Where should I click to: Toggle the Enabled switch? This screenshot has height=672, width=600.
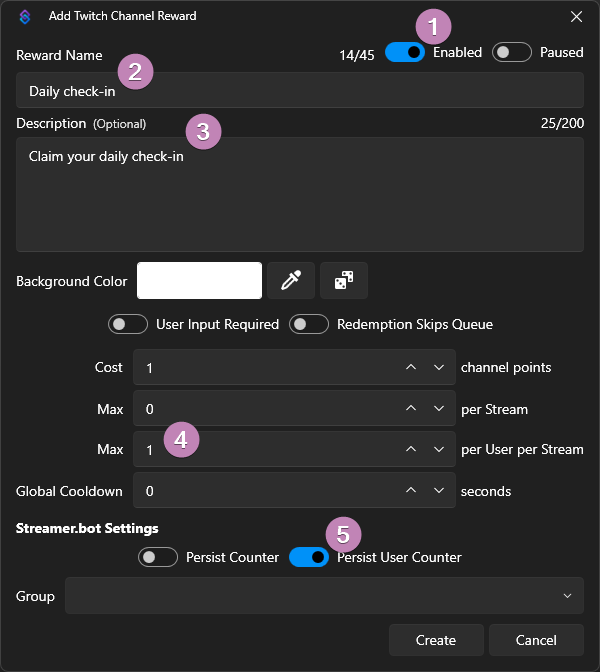click(405, 52)
